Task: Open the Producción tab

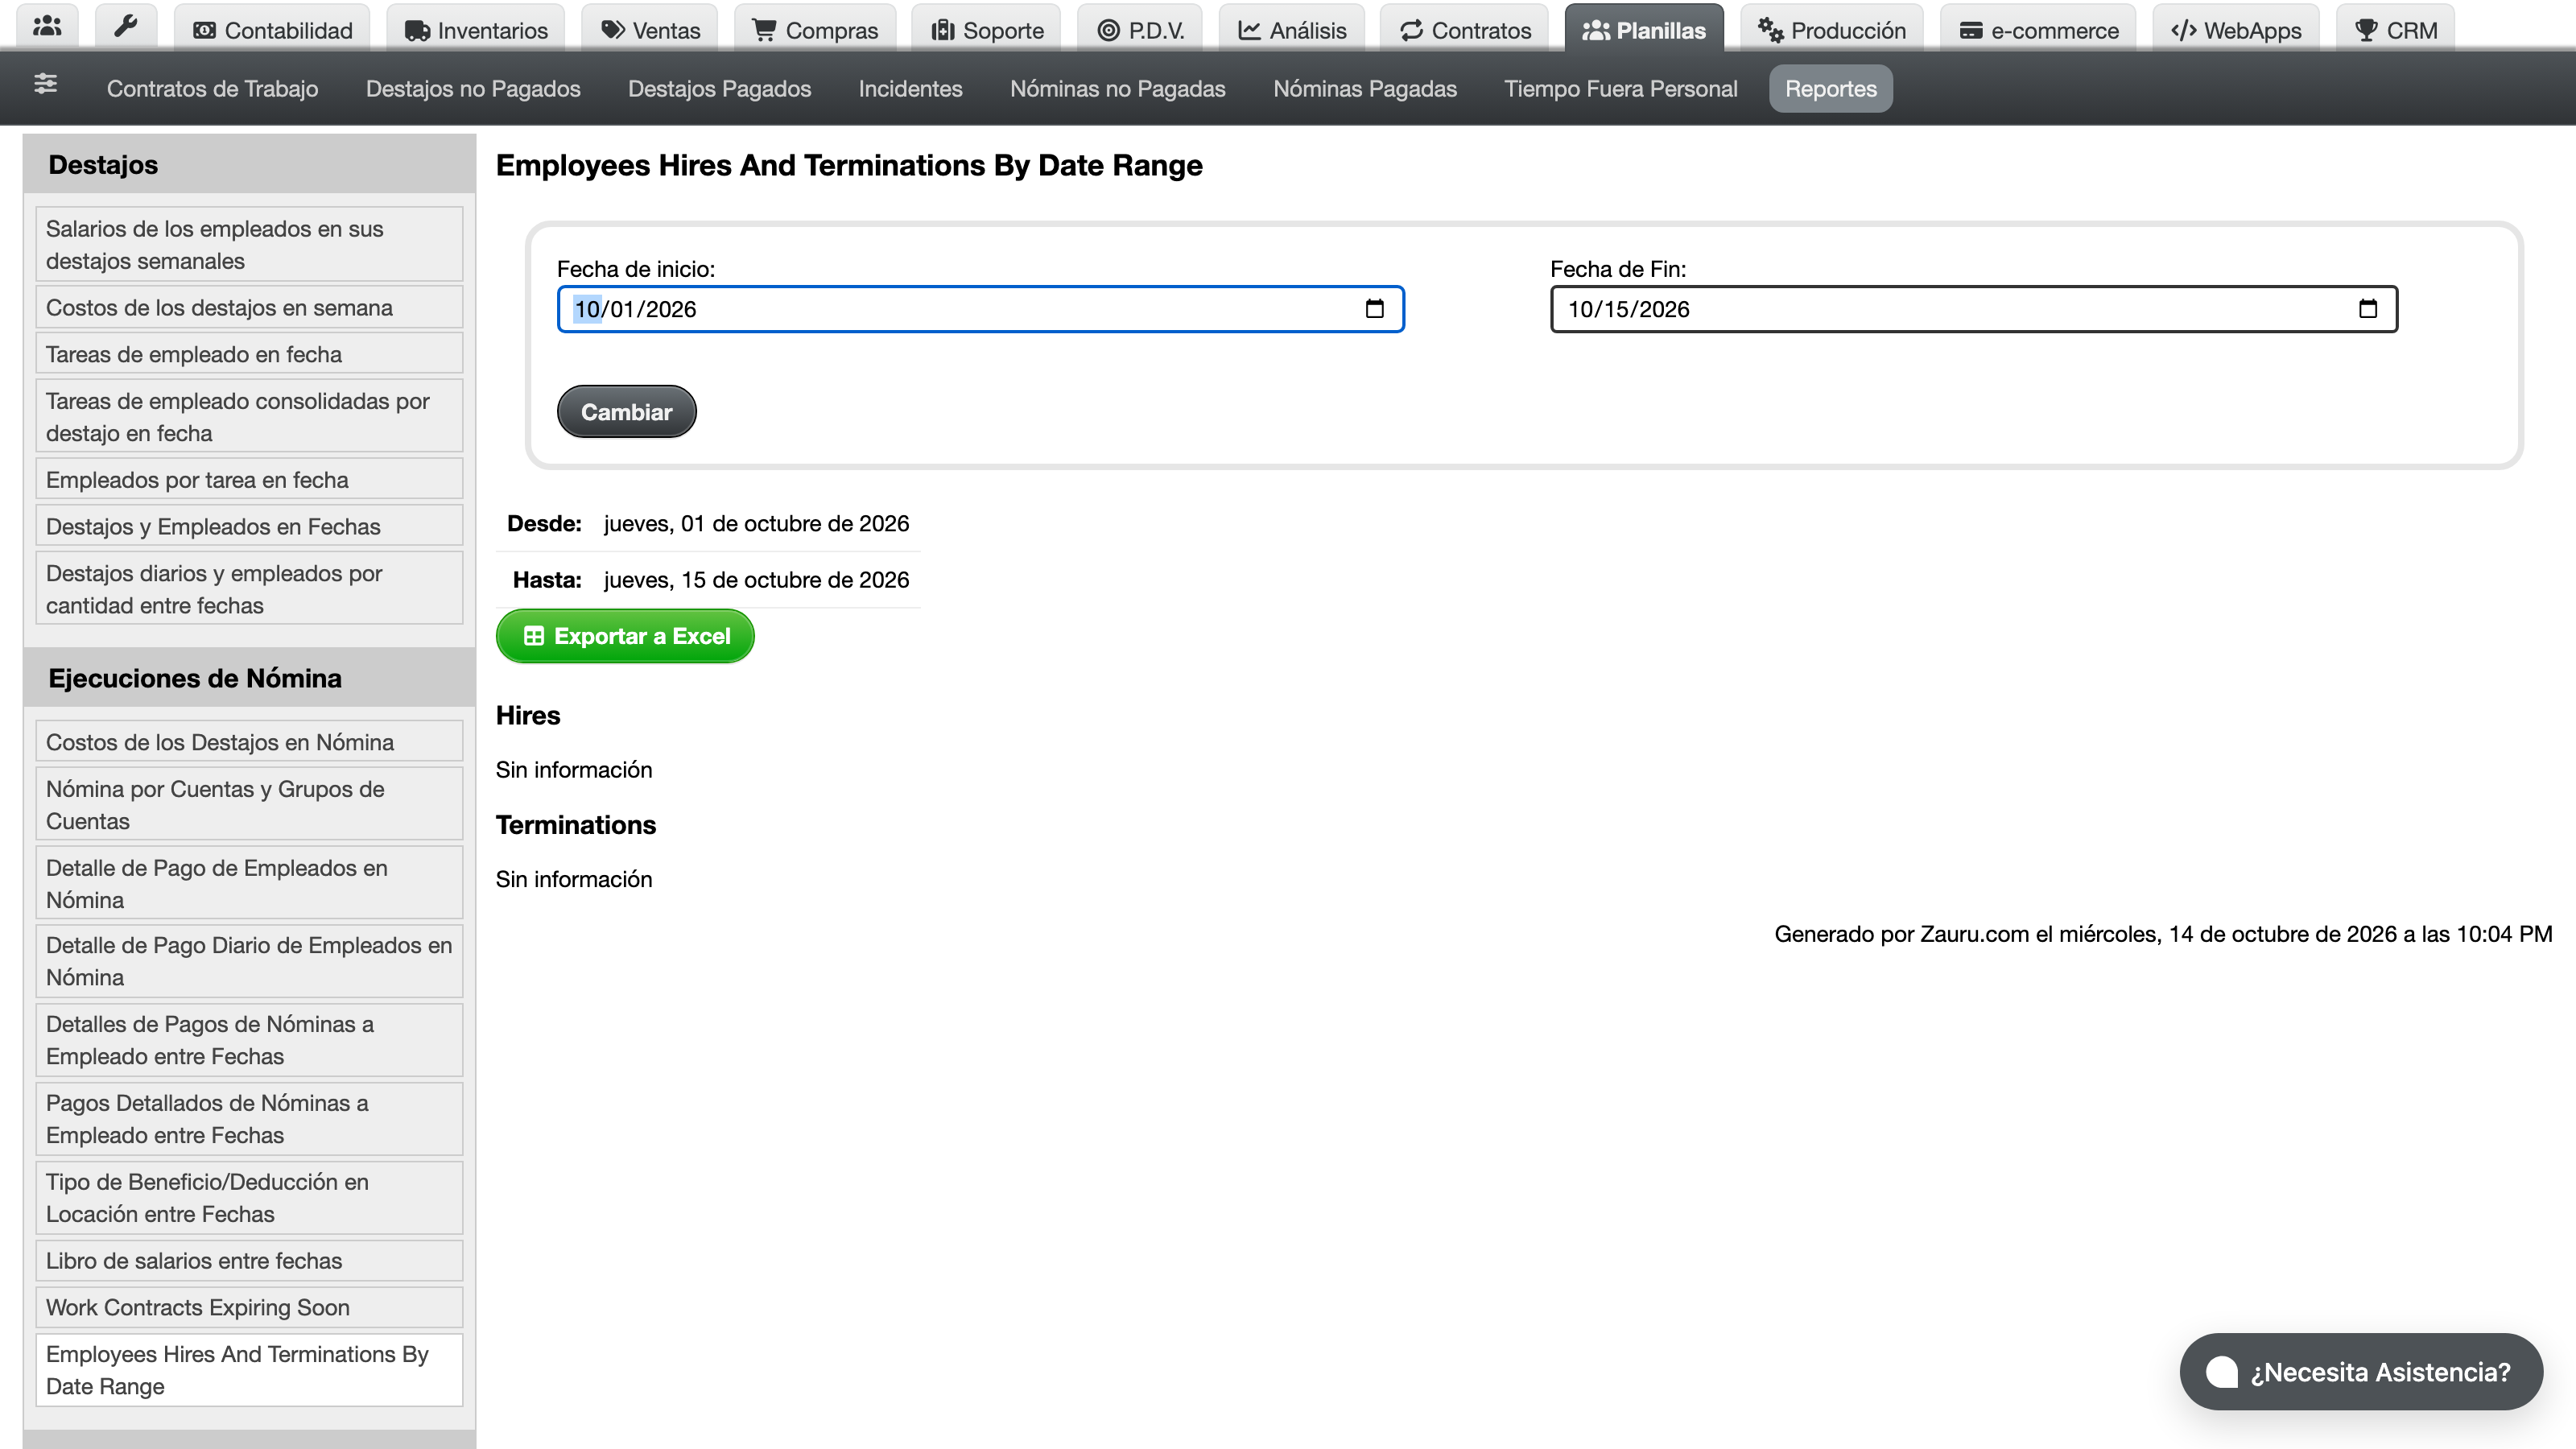Action: click(1832, 29)
